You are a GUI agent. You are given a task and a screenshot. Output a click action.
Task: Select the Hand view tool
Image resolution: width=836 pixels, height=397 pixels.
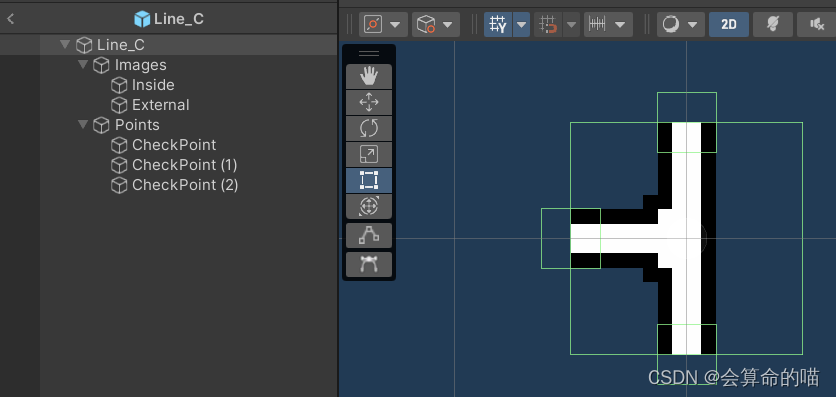point(368,76)
